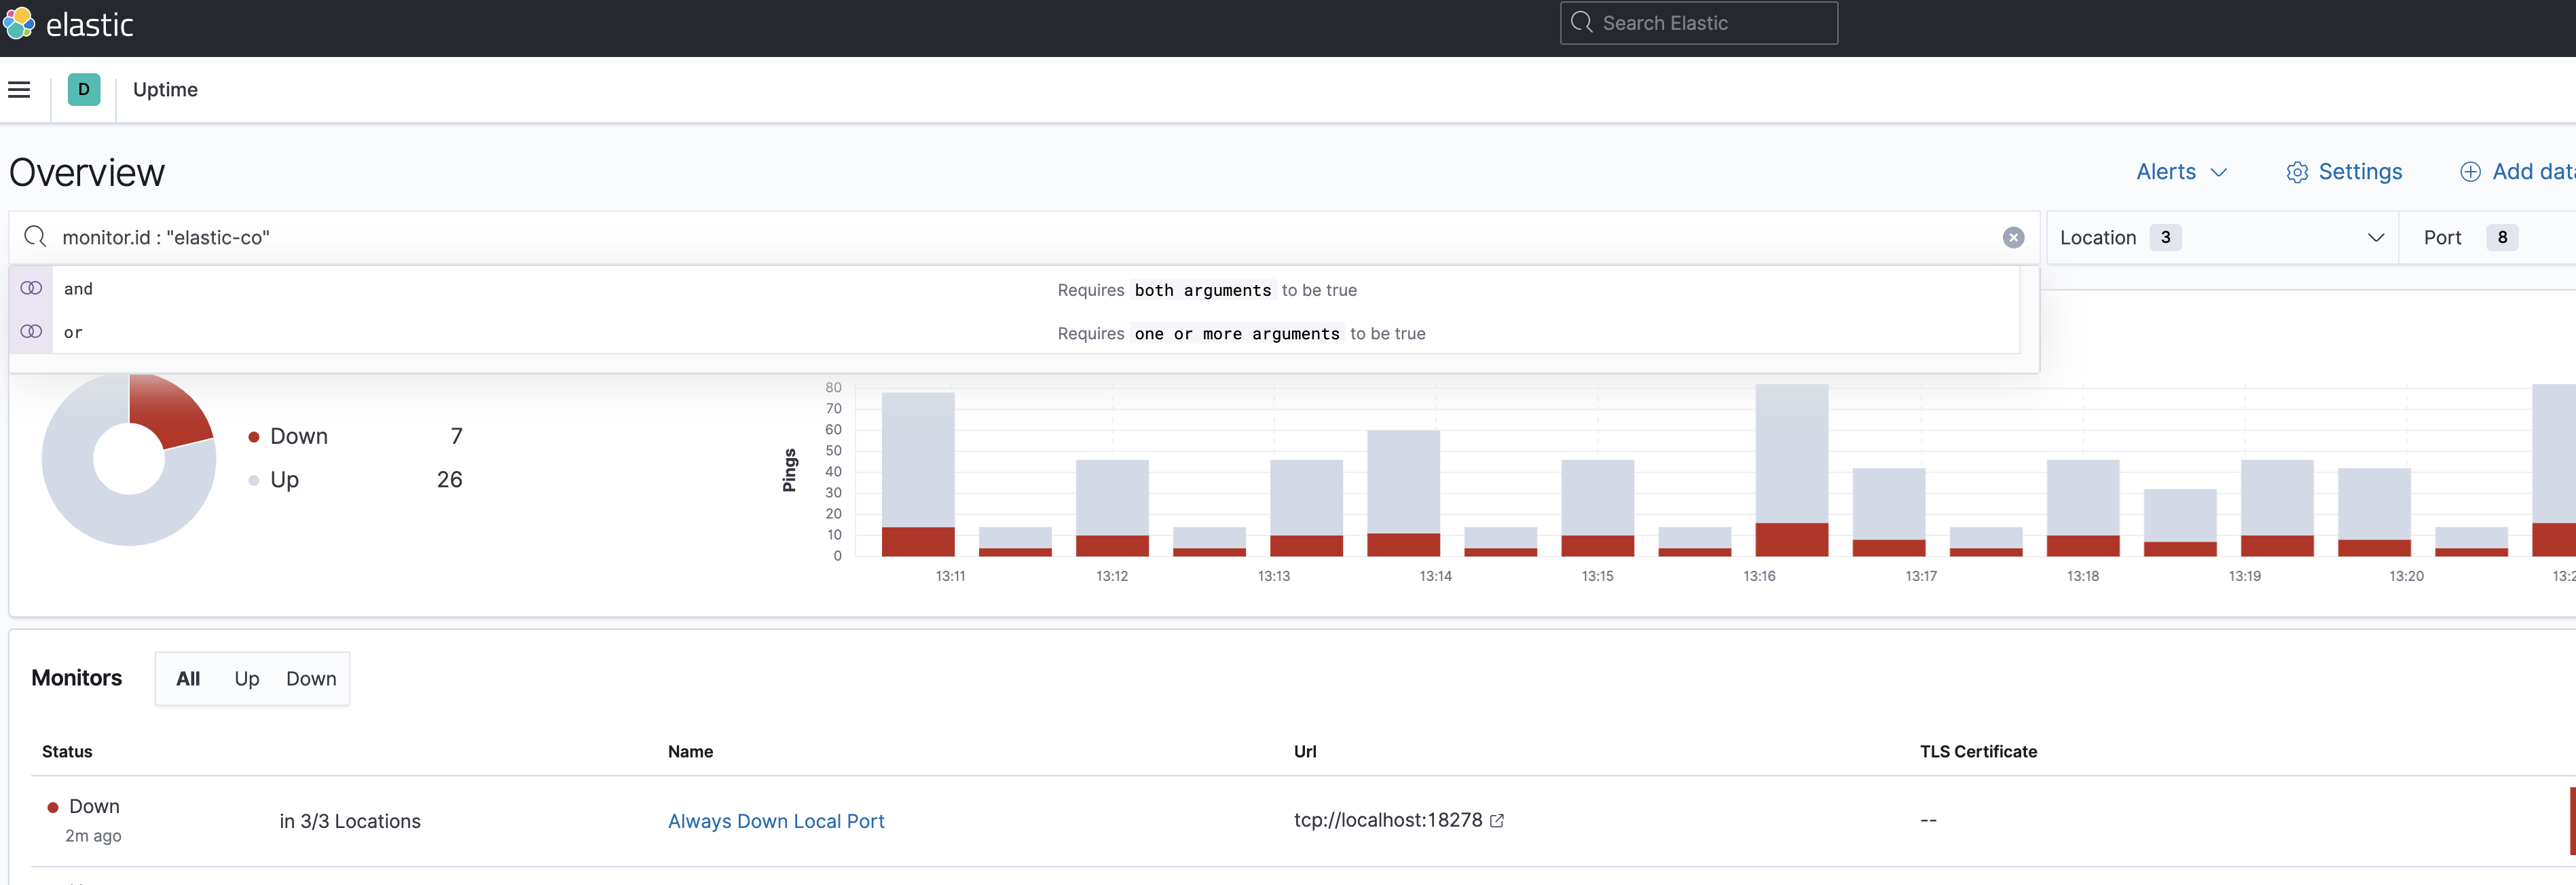Click the magnifier icon in query bar
The width and height of the screenshot is (2576, 885).
pyautogui.click(x=36, y=237)
